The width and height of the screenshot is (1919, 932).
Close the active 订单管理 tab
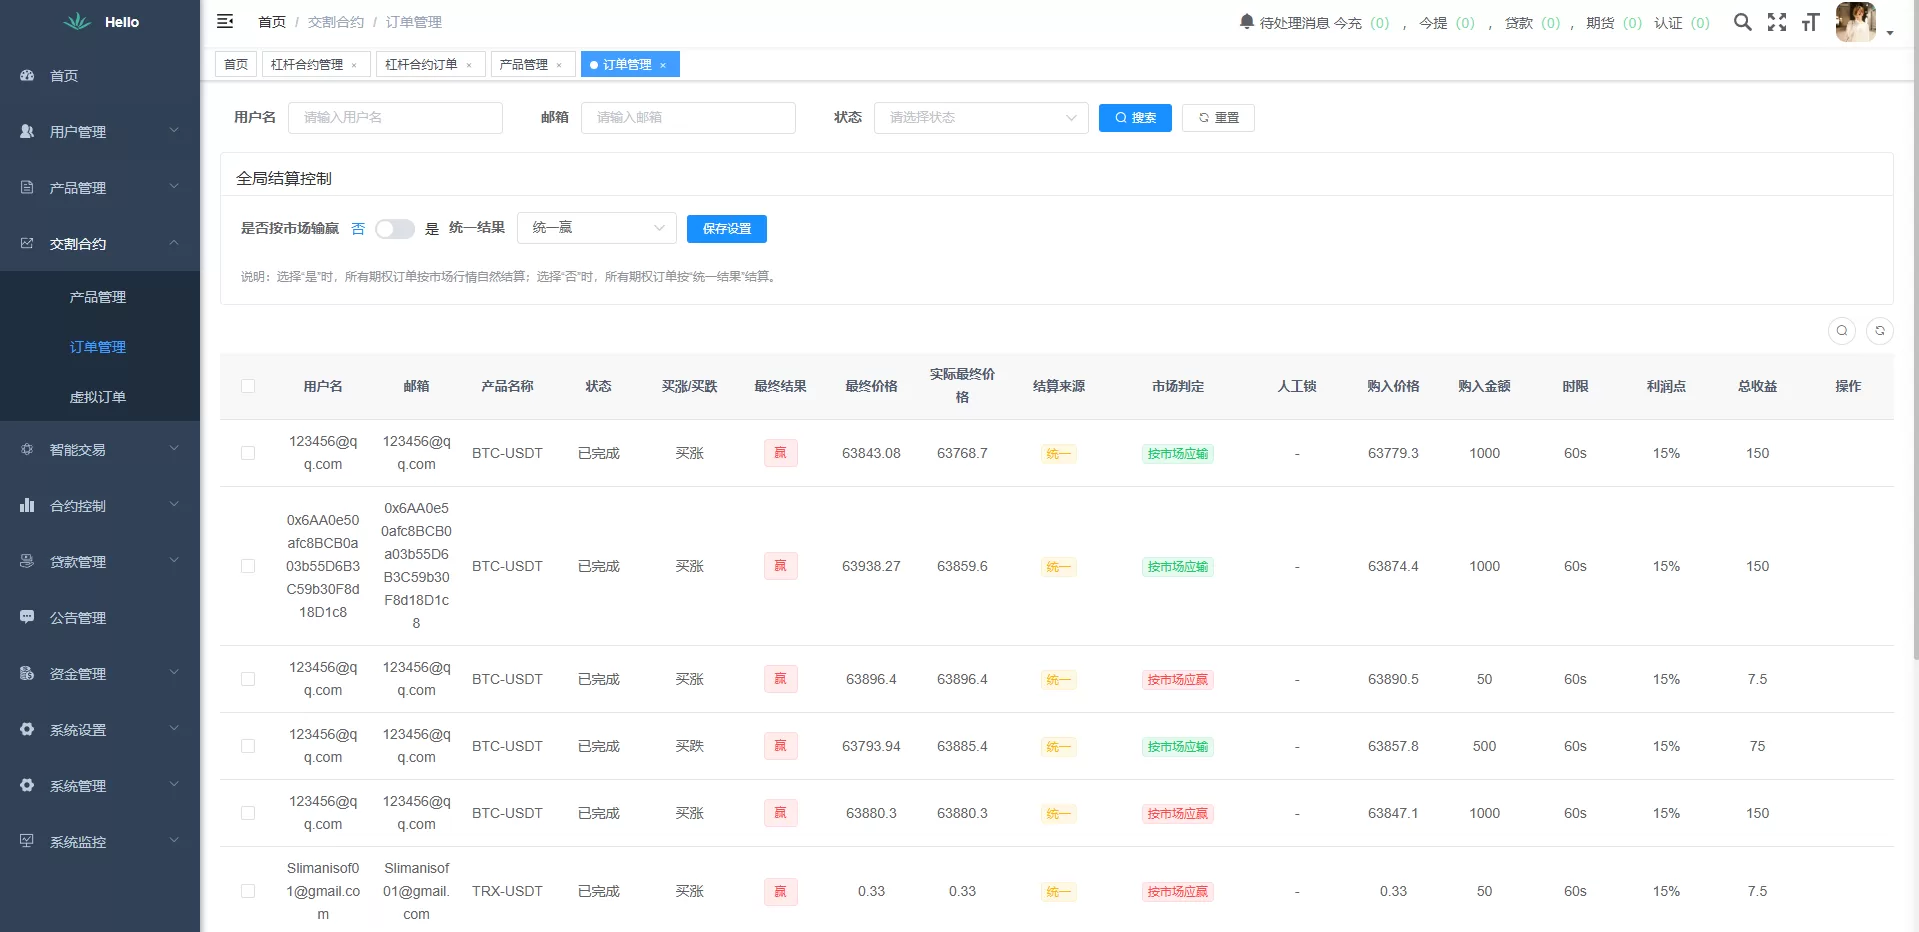[x=663, y=65]
